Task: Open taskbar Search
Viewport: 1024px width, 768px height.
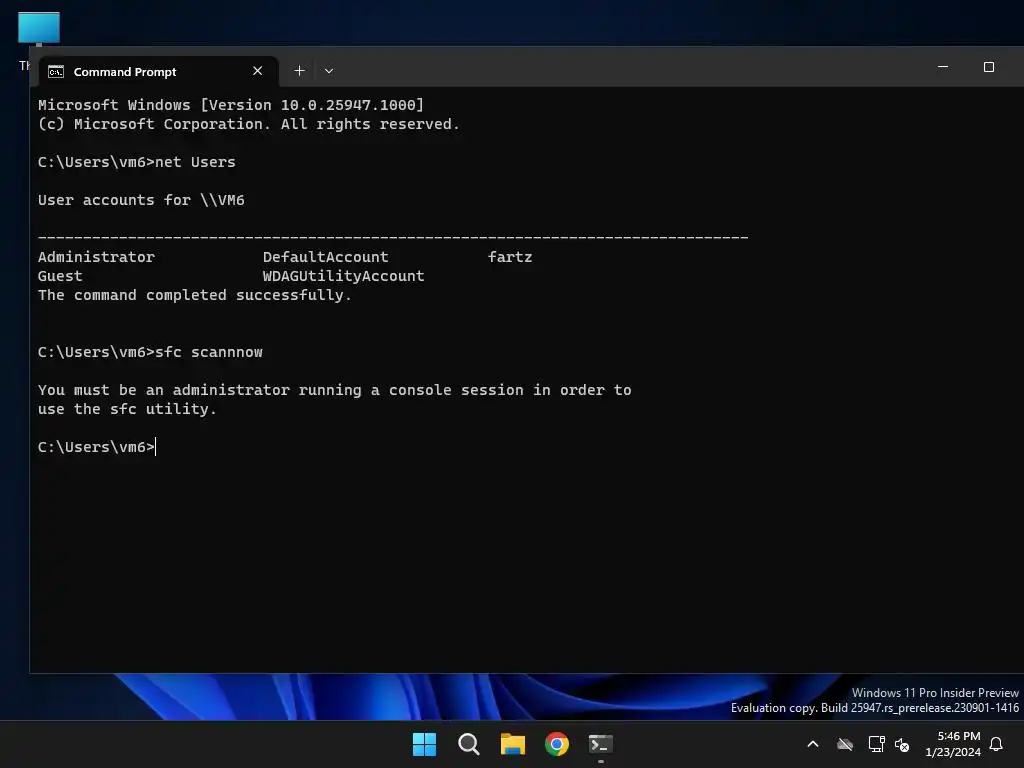Action: (x=469, y=744)
